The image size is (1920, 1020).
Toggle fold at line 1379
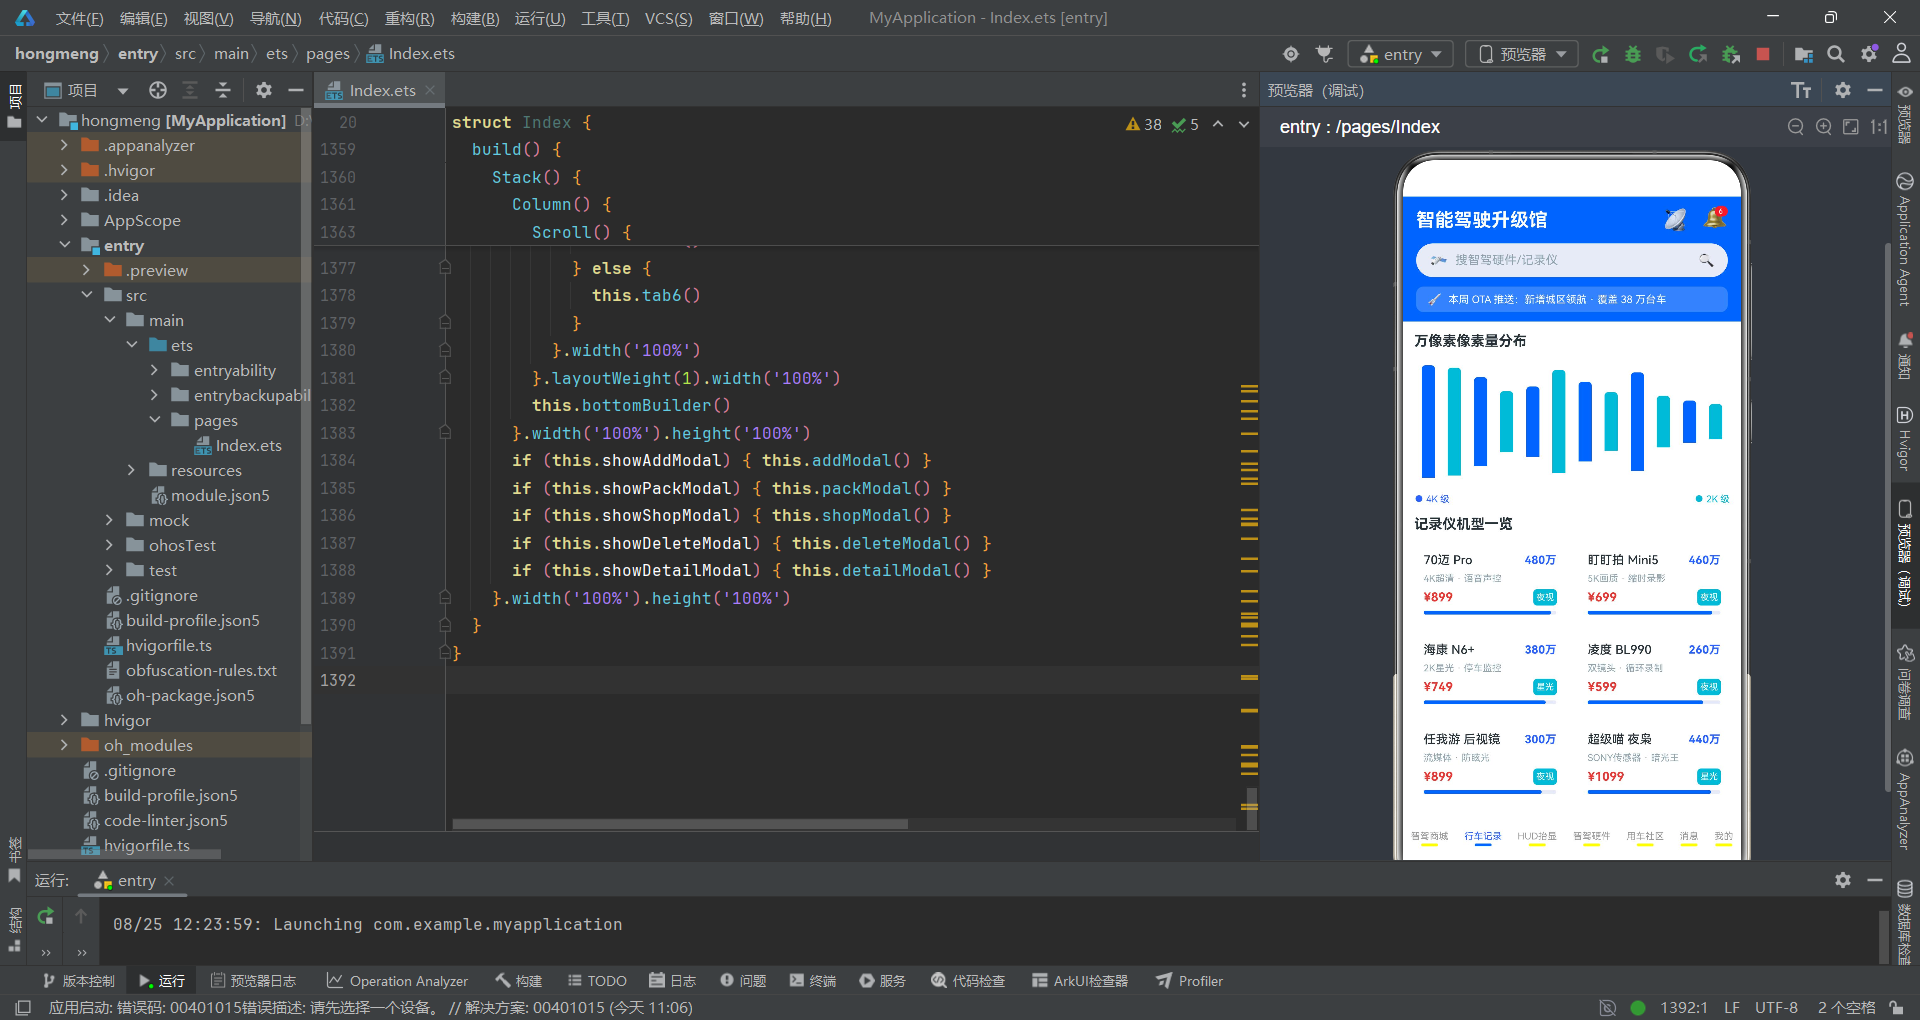point(445,323)
